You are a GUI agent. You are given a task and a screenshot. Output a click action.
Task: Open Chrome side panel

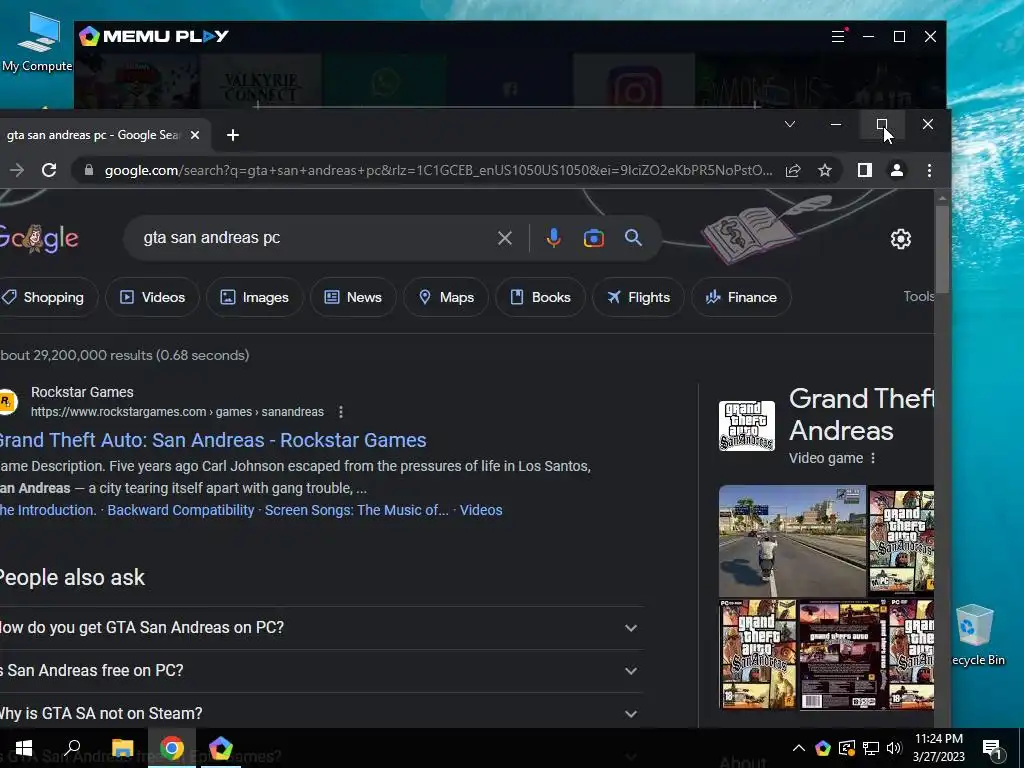click(865, 170)
